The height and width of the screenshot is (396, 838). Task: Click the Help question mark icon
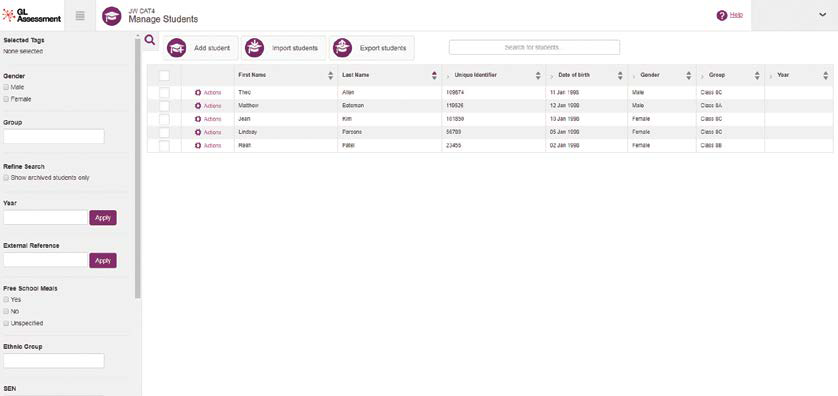[x=722, y=15]
